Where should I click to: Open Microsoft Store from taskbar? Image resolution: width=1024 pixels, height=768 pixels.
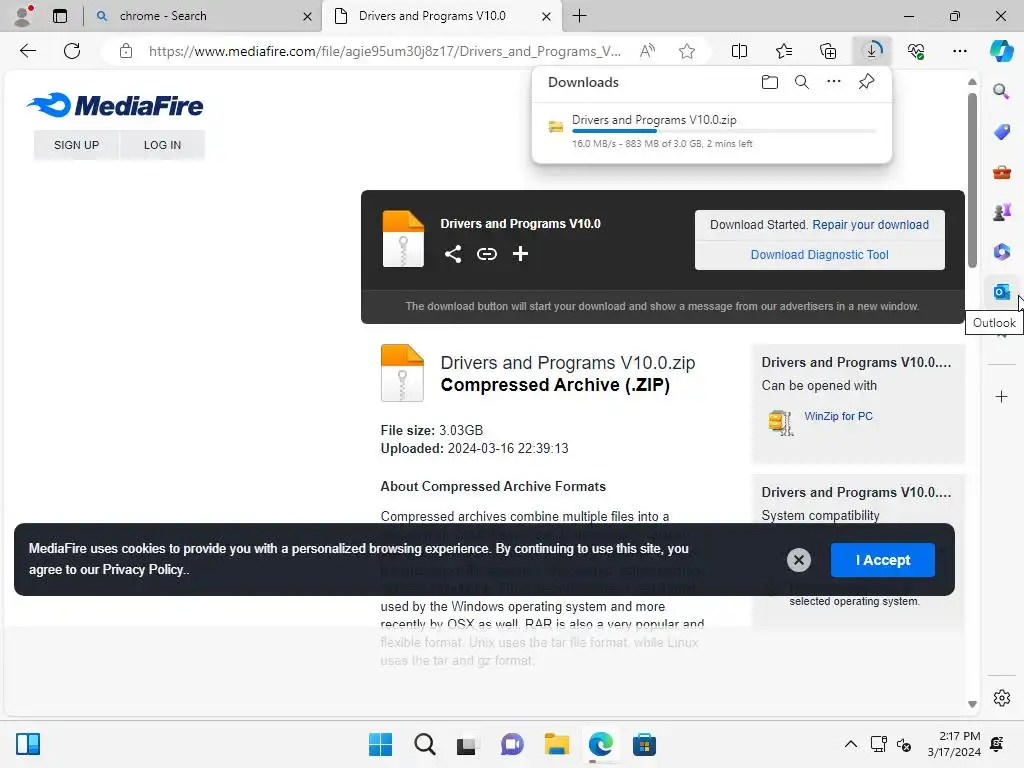(644, 744)
